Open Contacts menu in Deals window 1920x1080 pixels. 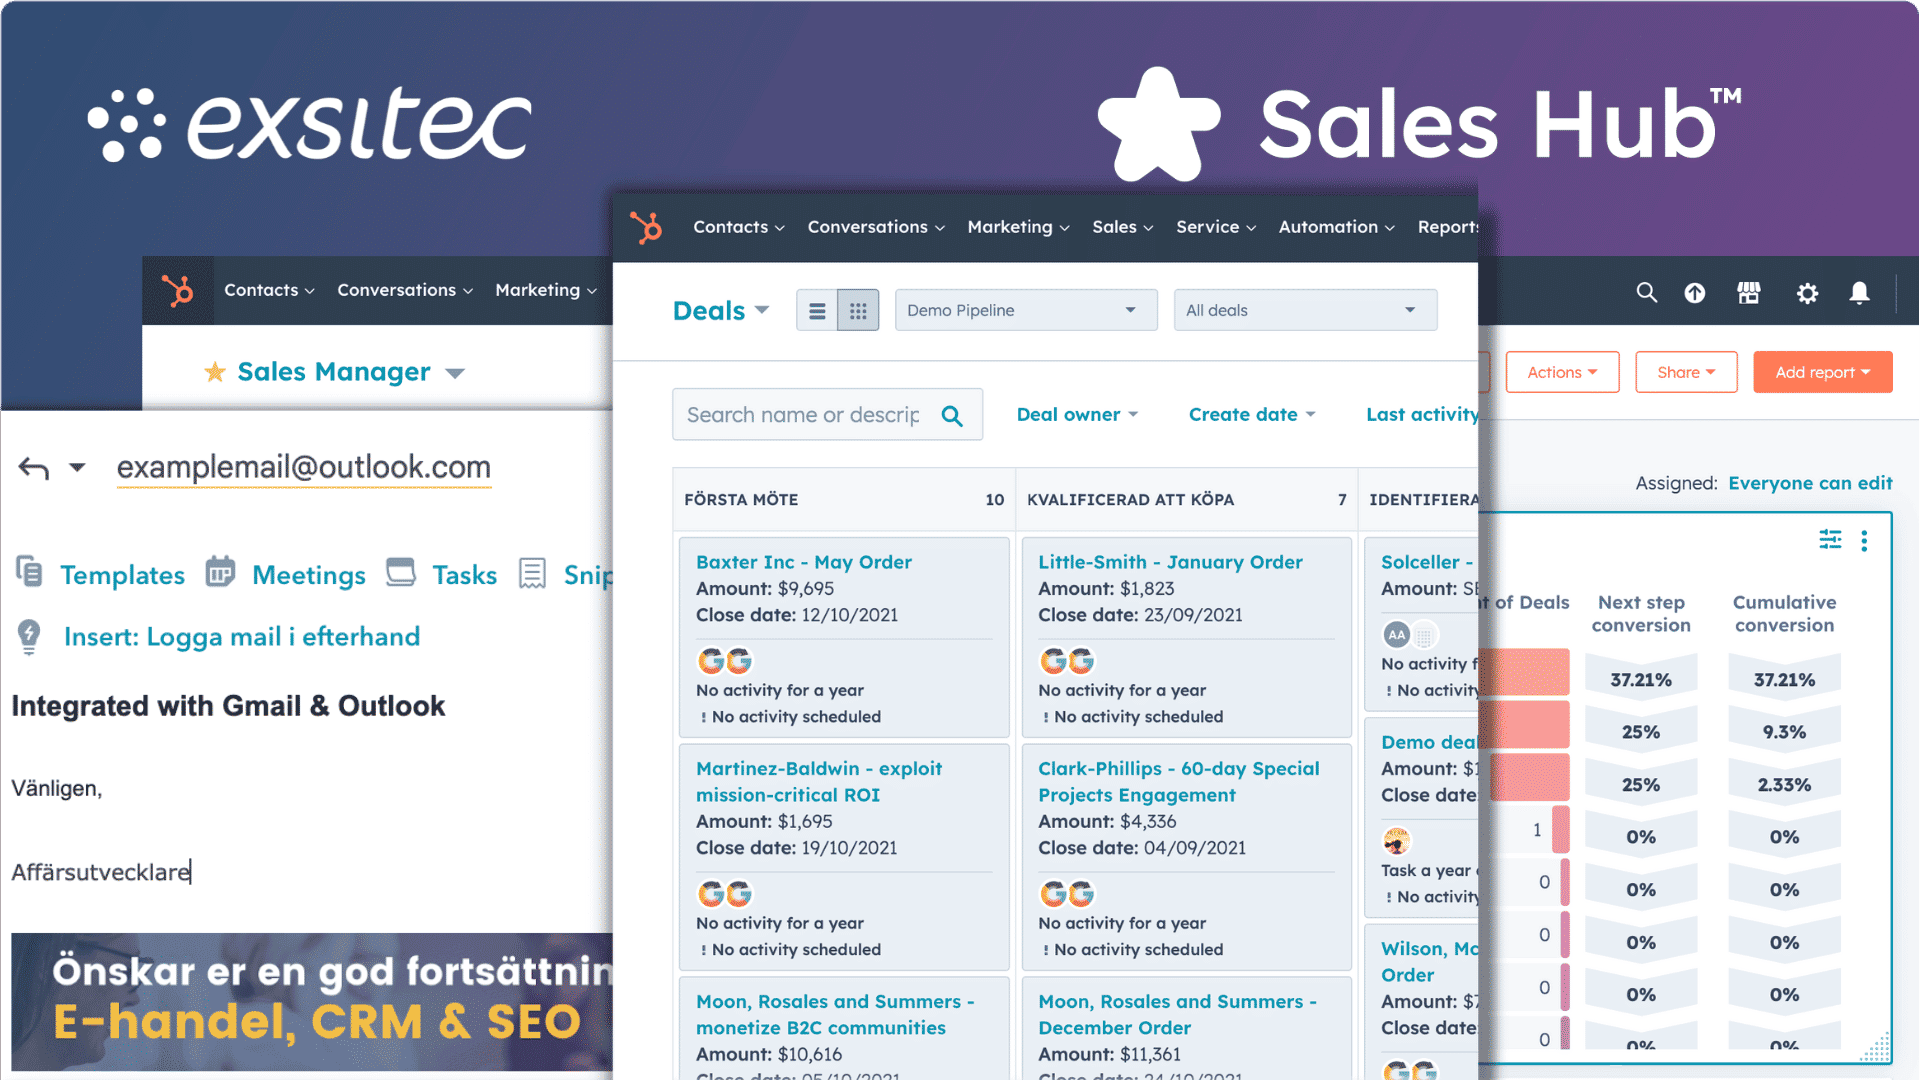(739, 227)
